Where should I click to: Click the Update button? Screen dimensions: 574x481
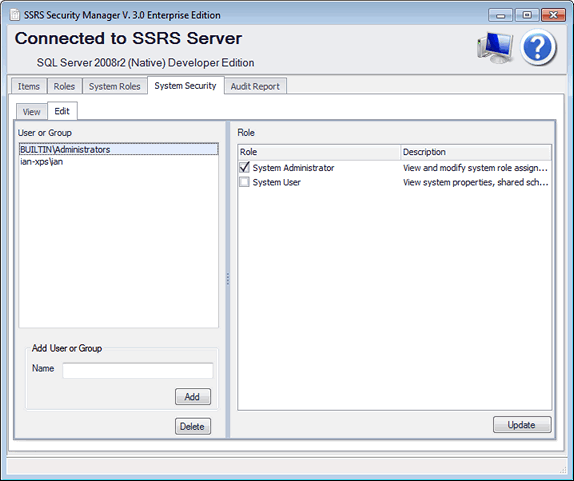click(522, 425)
